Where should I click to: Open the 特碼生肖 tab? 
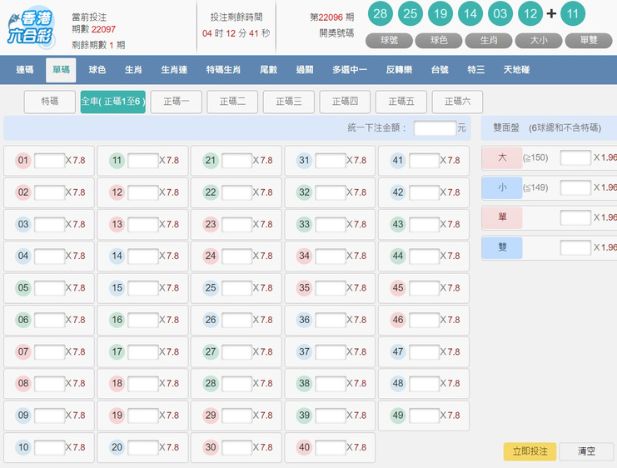point(223,70)
